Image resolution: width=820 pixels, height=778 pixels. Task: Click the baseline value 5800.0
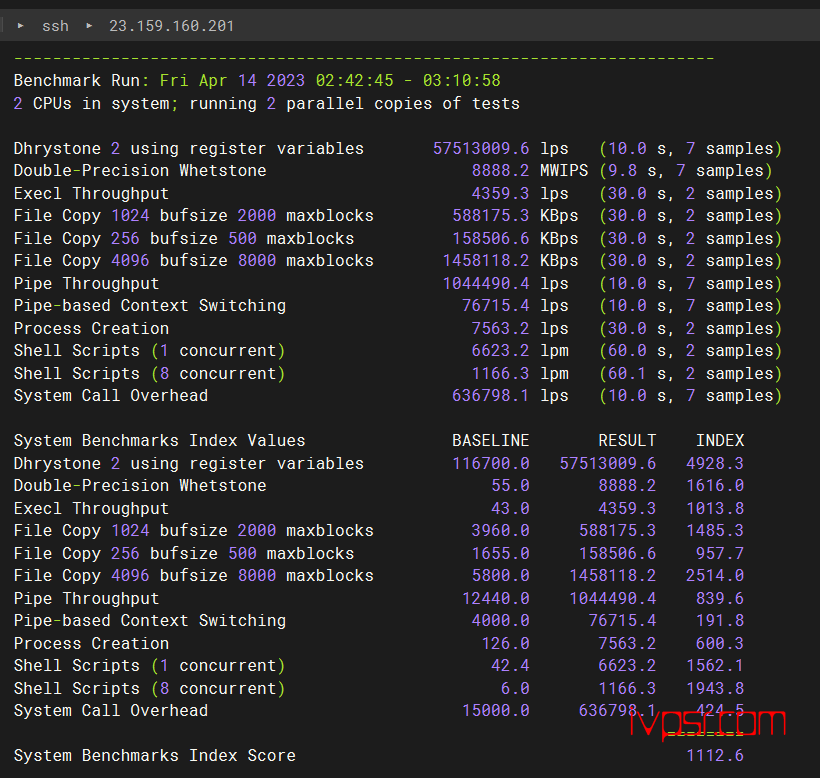point(500,575)
